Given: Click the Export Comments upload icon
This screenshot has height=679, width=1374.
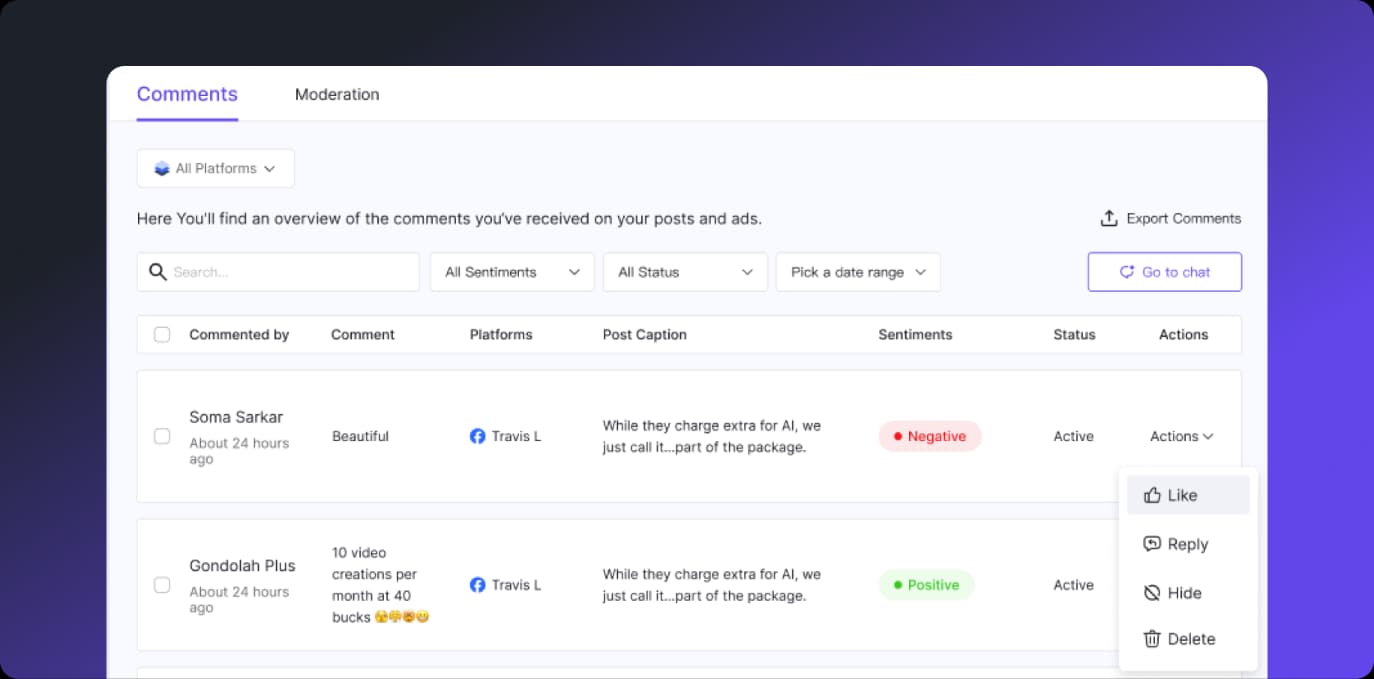Looking at the screenshot, I should [x=1109, y=218].
